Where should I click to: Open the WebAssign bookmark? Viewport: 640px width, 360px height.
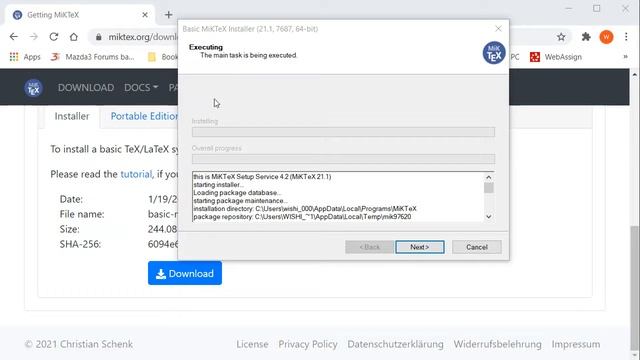[x=556, y=57]
